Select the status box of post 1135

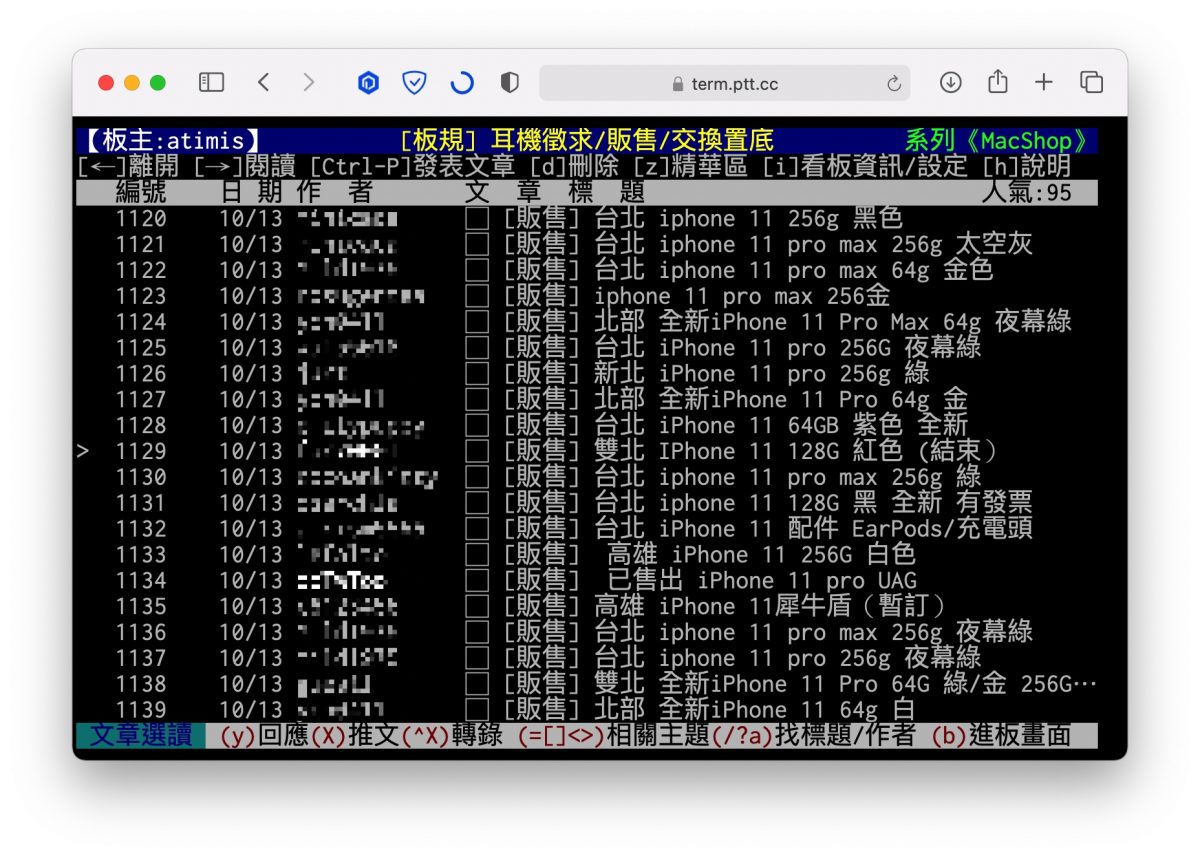[477, 607]
